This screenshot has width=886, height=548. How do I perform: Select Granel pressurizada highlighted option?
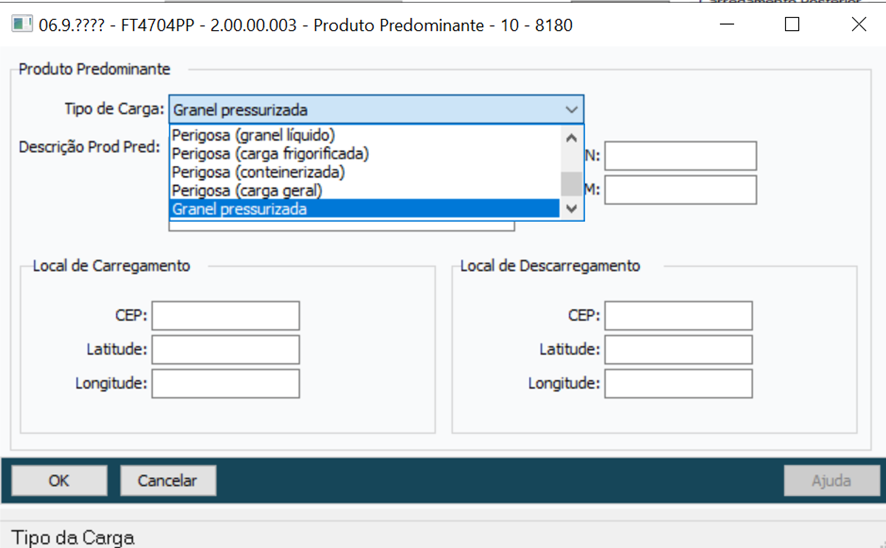click(x=240, y=209)
